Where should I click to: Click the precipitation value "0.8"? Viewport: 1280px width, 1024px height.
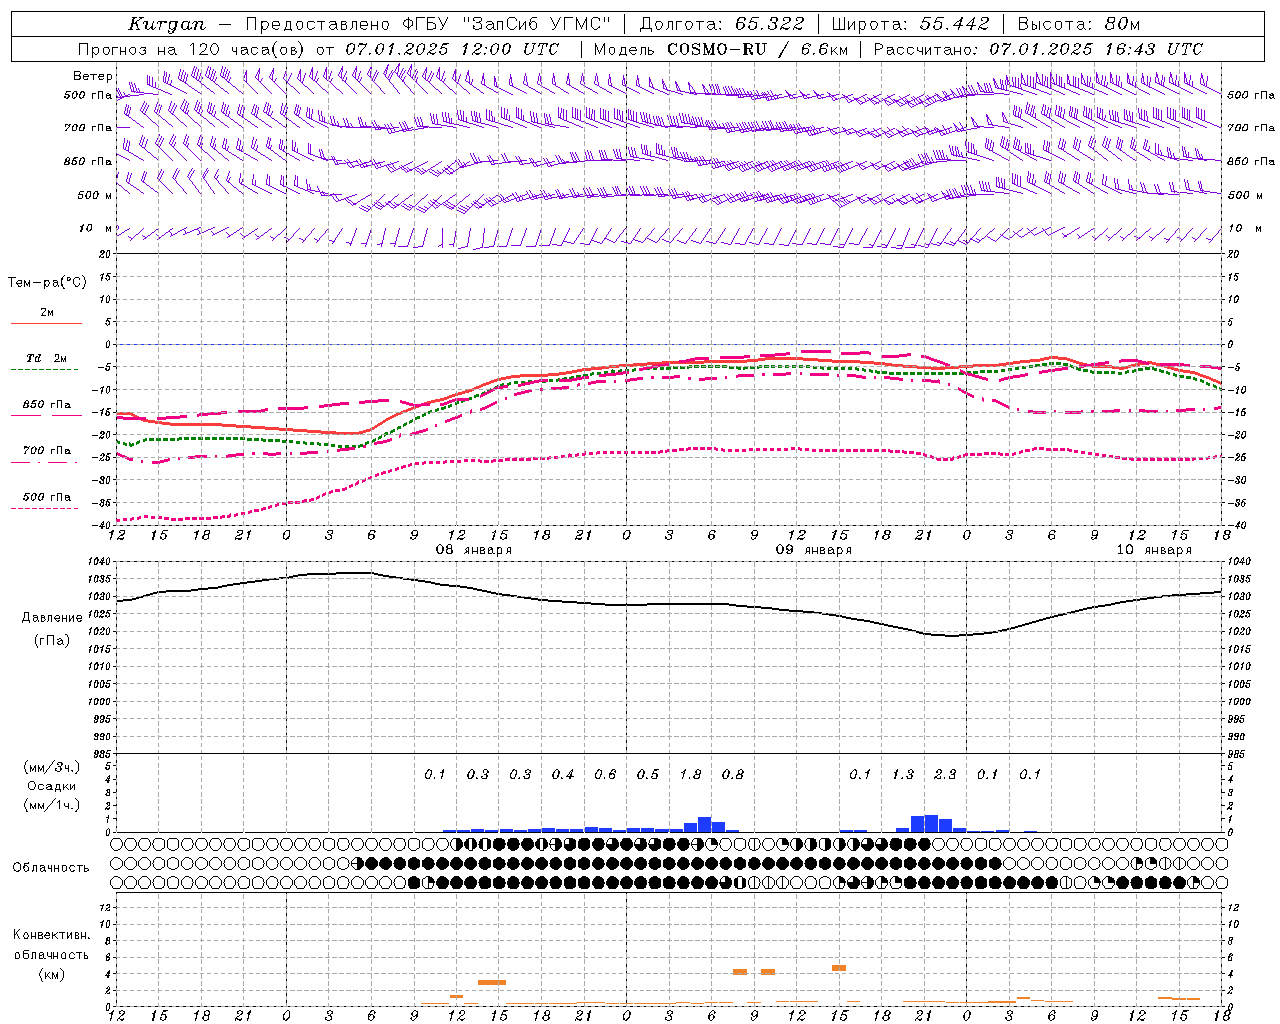(x=733, y=775)
